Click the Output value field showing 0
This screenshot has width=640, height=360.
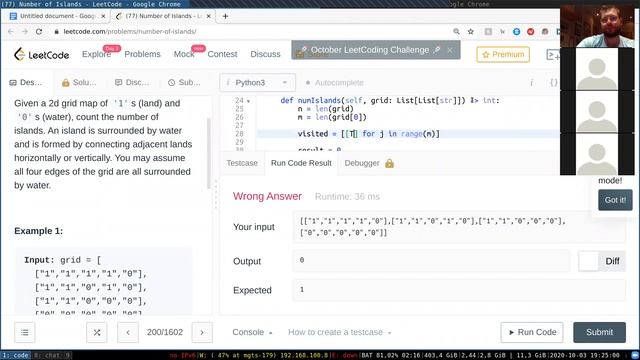(431, 261)
